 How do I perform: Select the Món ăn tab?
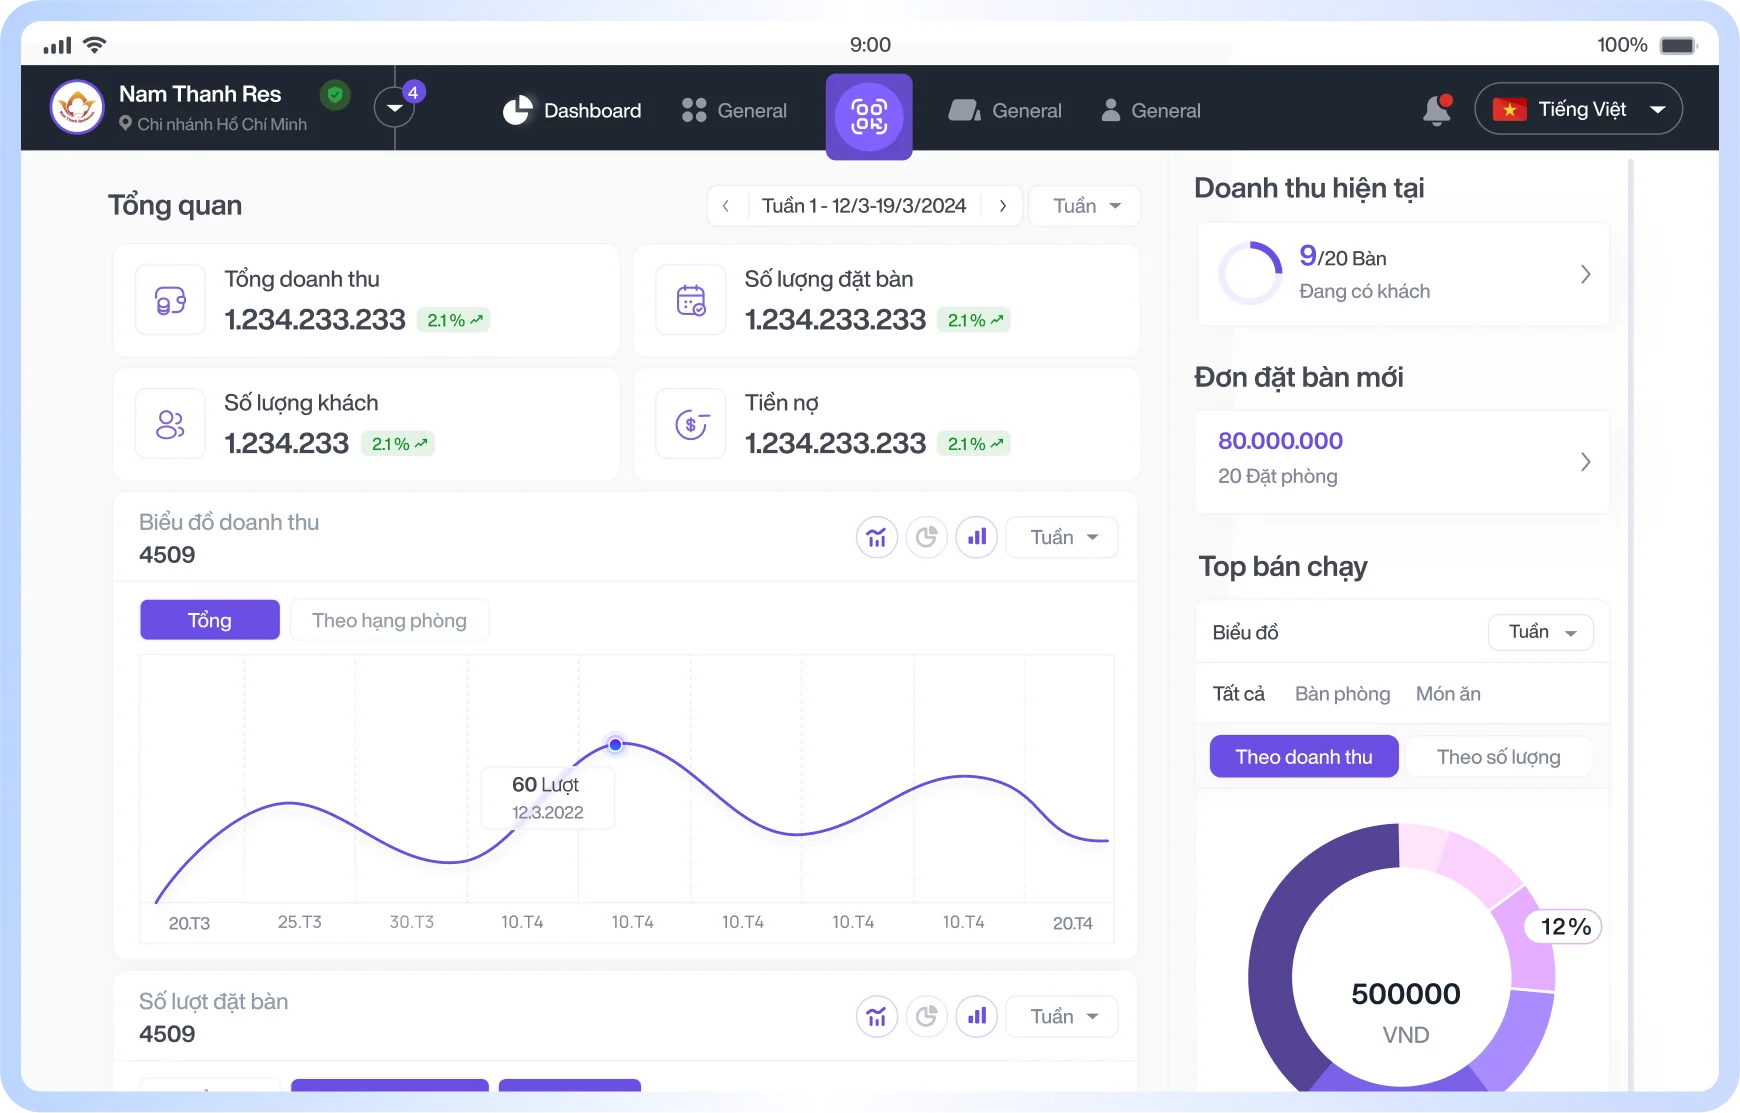[x=1447, y=694]
